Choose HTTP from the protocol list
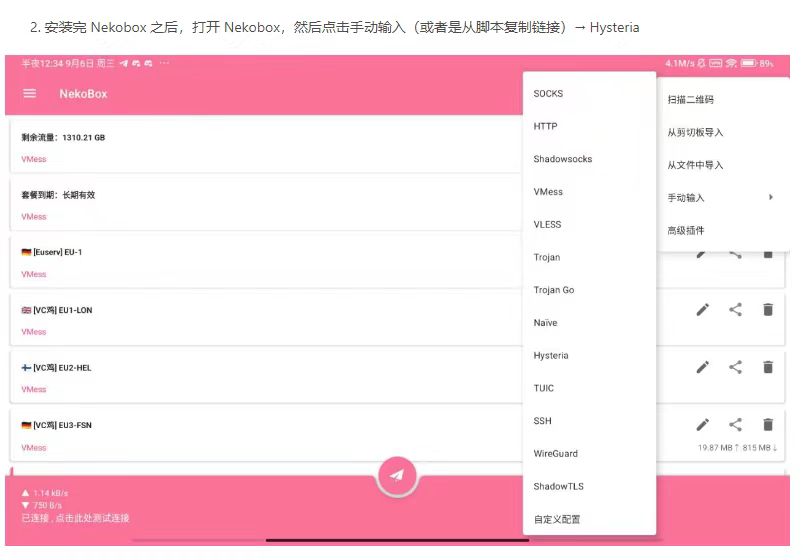This screenshot has height=560, width=810. click(589, 126)
